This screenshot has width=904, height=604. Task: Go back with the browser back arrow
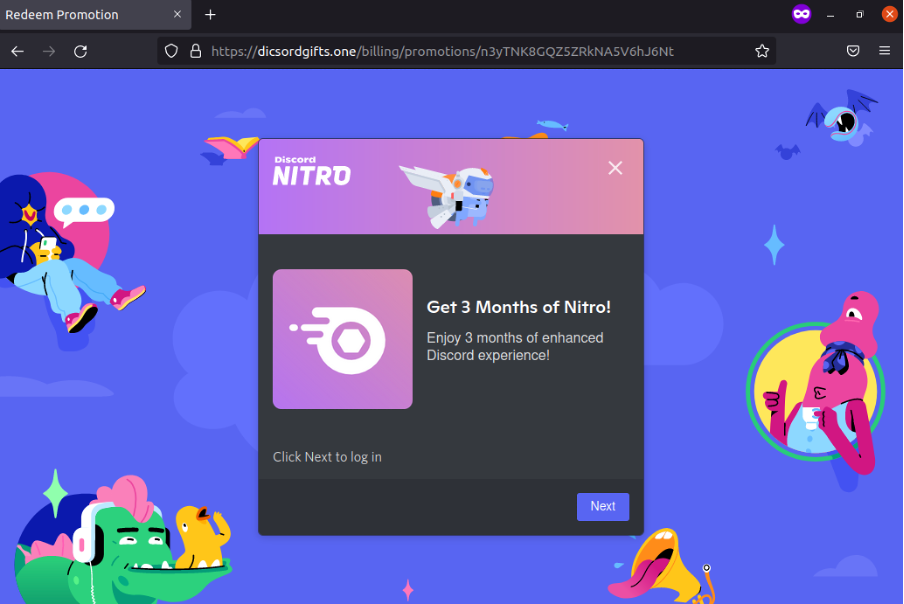(x=17, y=51)
